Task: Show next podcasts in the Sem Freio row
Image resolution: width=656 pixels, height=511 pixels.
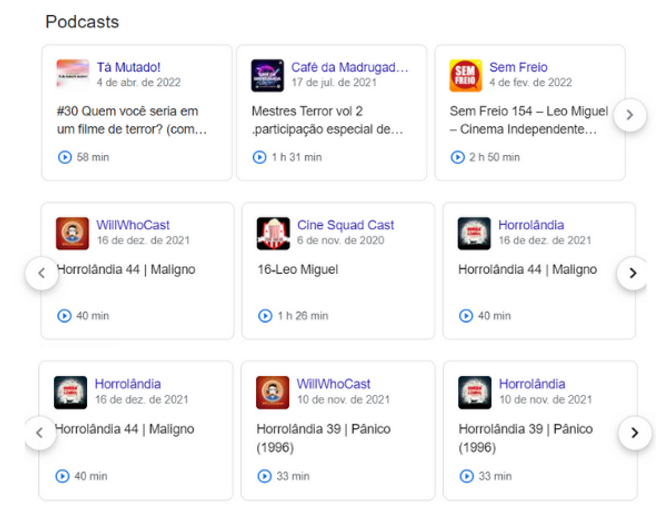Action: tap(630, 115)
